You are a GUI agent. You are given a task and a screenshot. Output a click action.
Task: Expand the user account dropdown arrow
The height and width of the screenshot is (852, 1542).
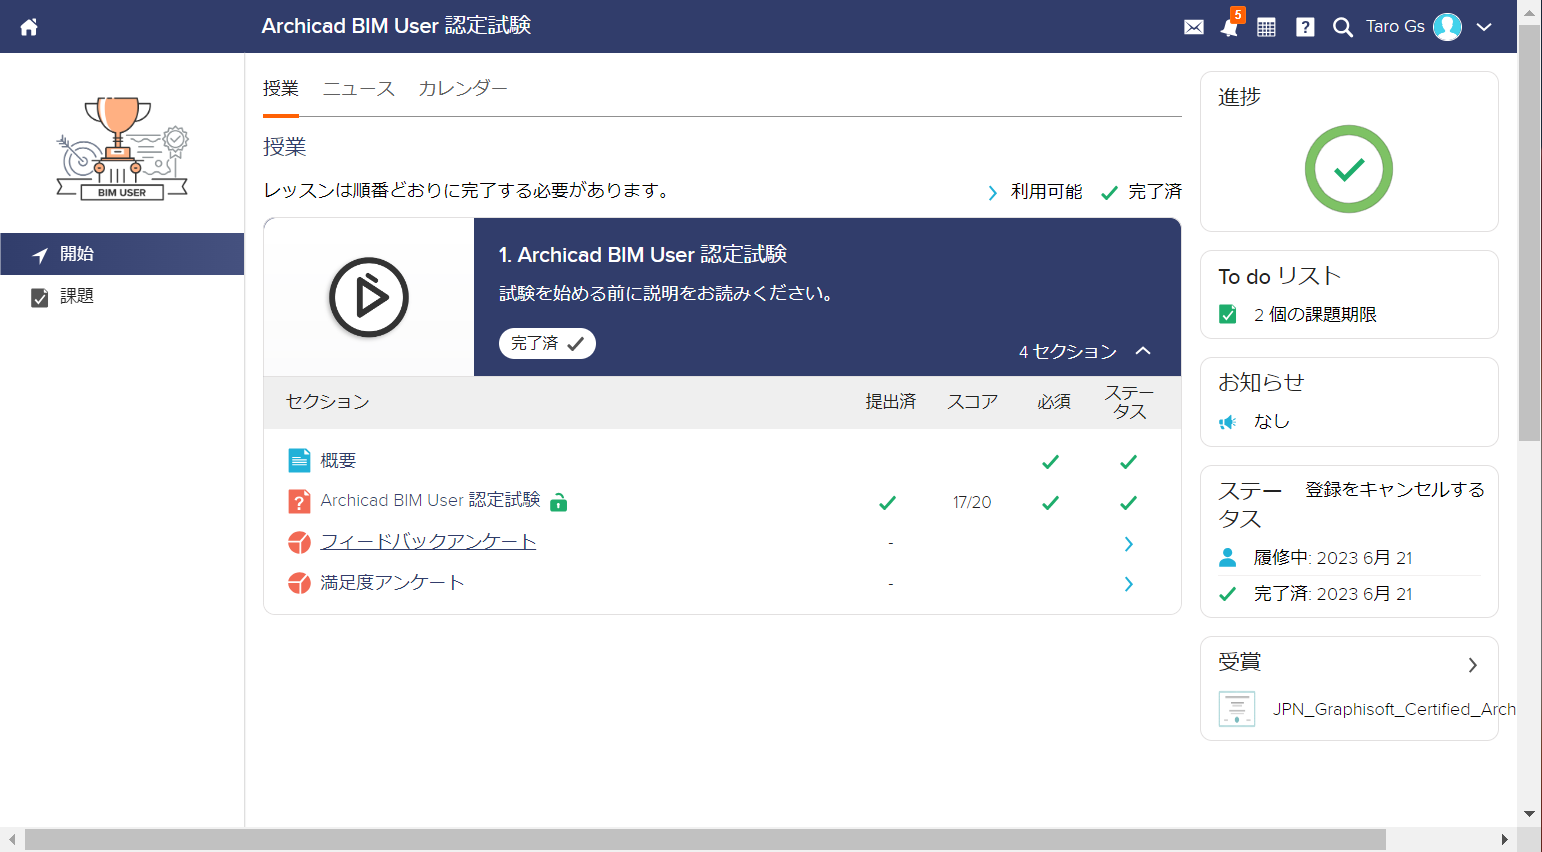(x=1484, y=27)
